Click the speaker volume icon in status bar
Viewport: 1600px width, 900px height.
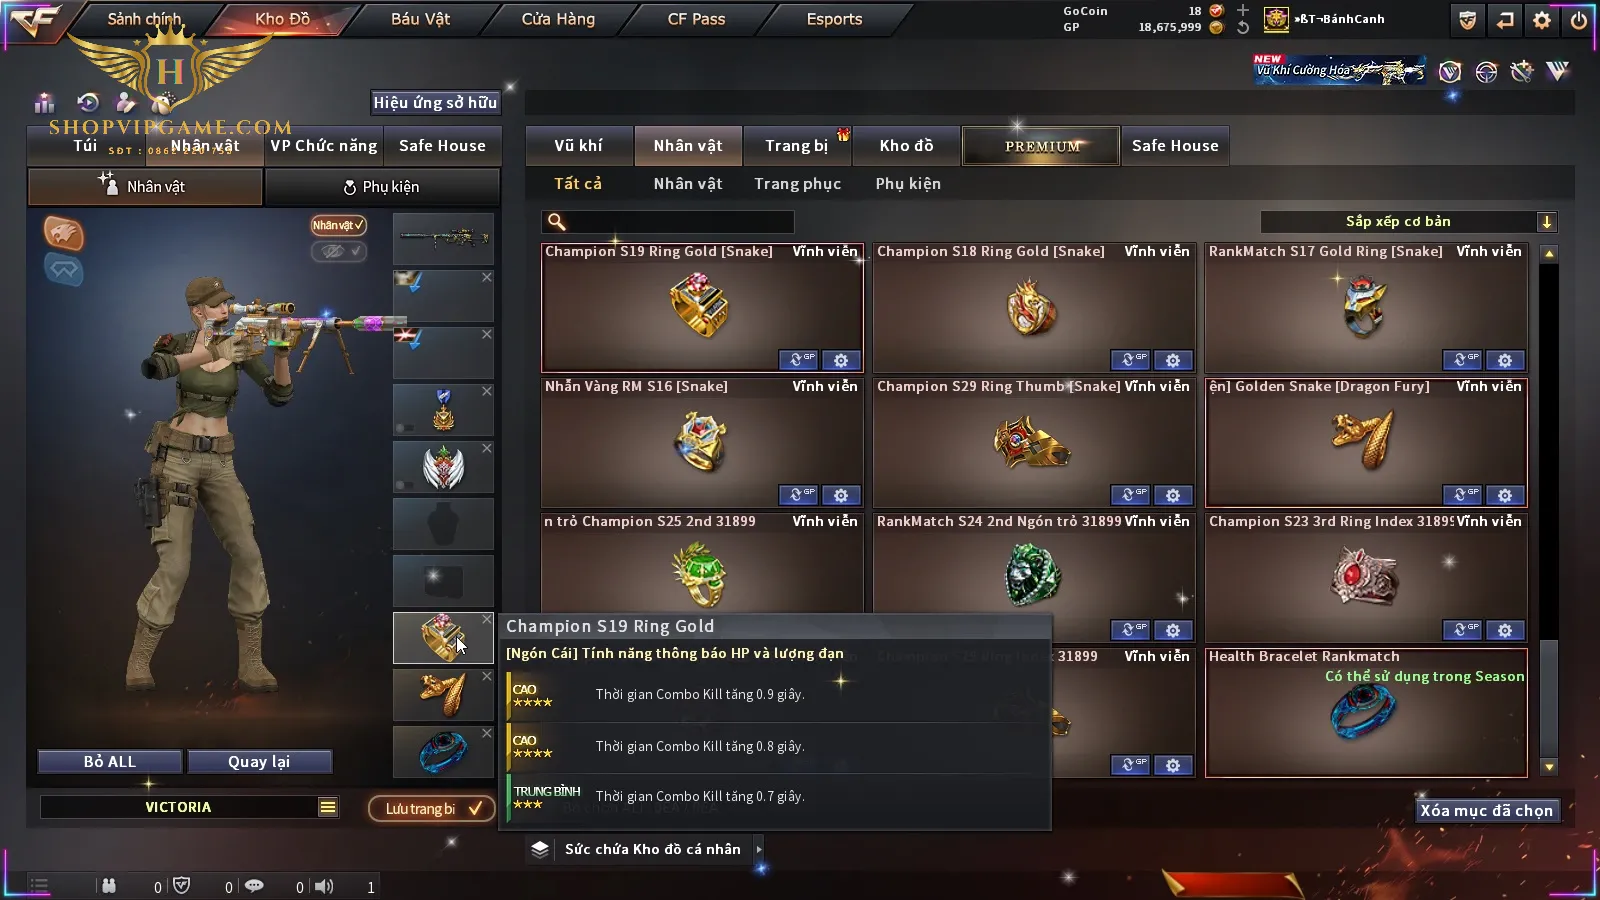324,886
